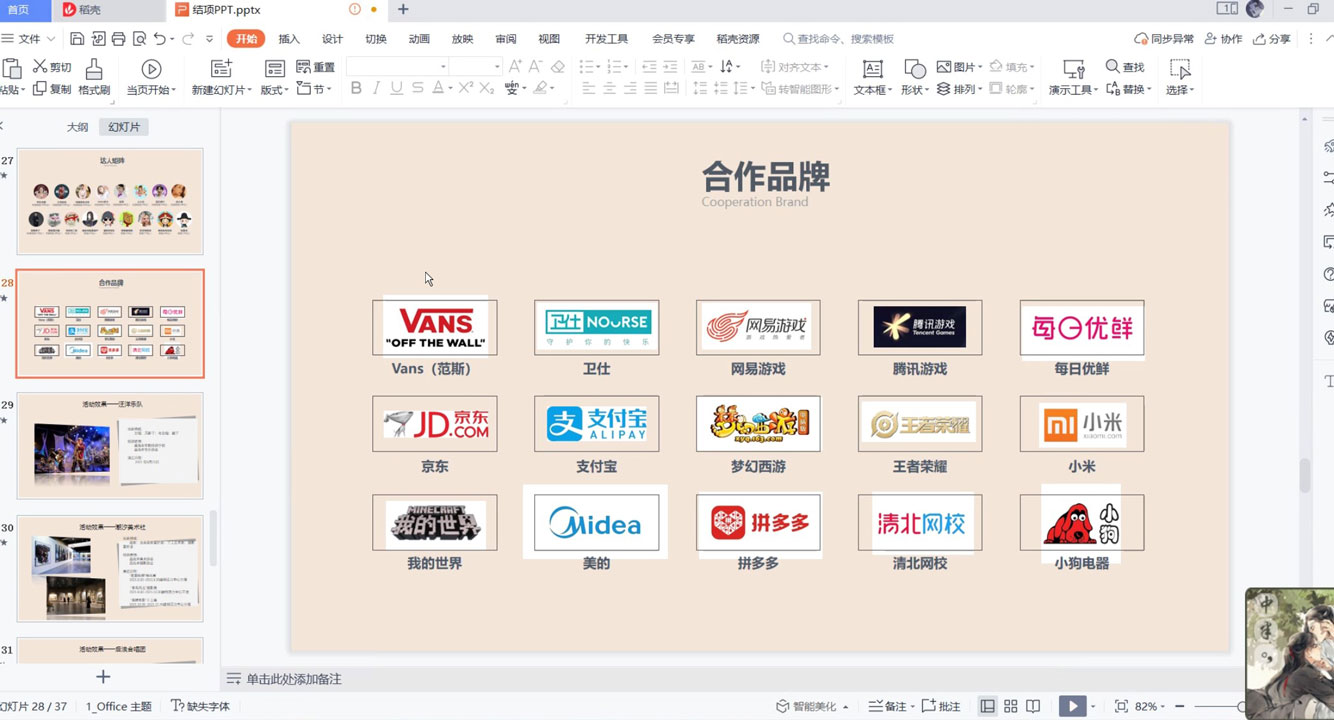The image size is (1334, 720).
Task: Click the Save icon in quick access toolbar
Action: coord(77,39)
